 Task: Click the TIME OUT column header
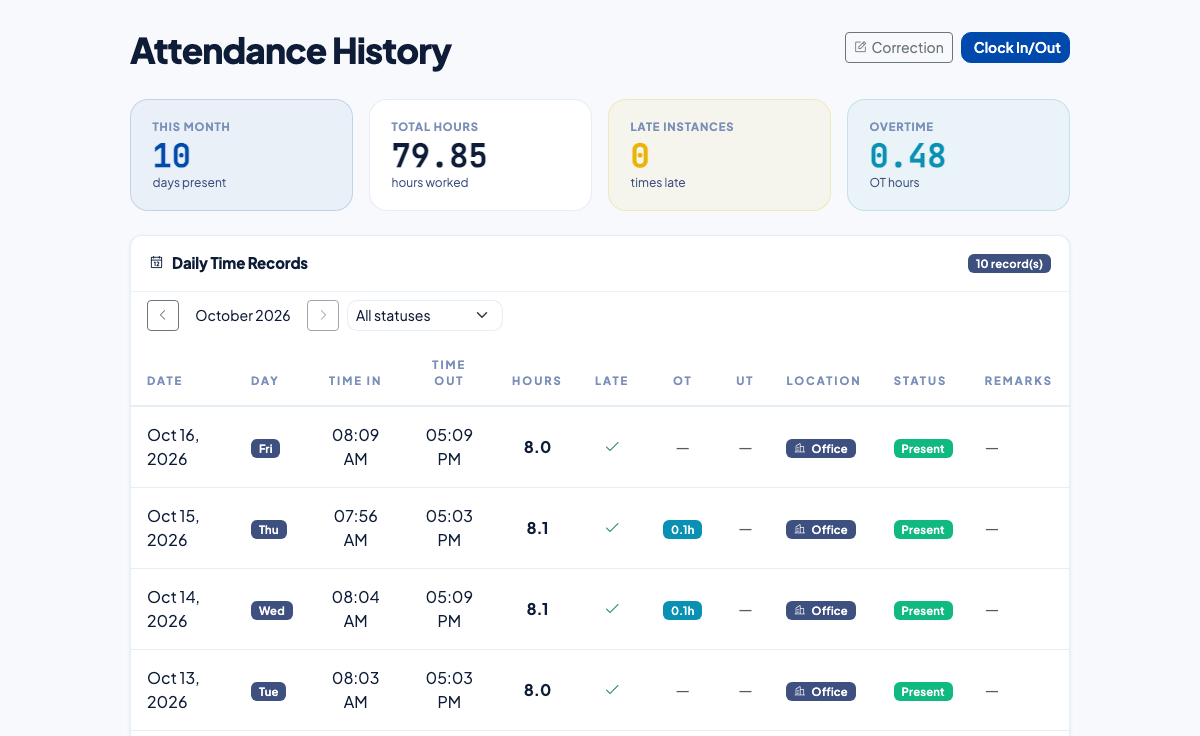tap(449, 373)
